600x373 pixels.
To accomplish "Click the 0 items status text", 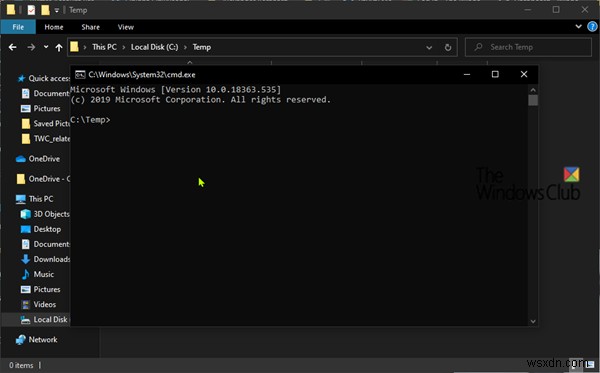I will [x=21, y=365].
